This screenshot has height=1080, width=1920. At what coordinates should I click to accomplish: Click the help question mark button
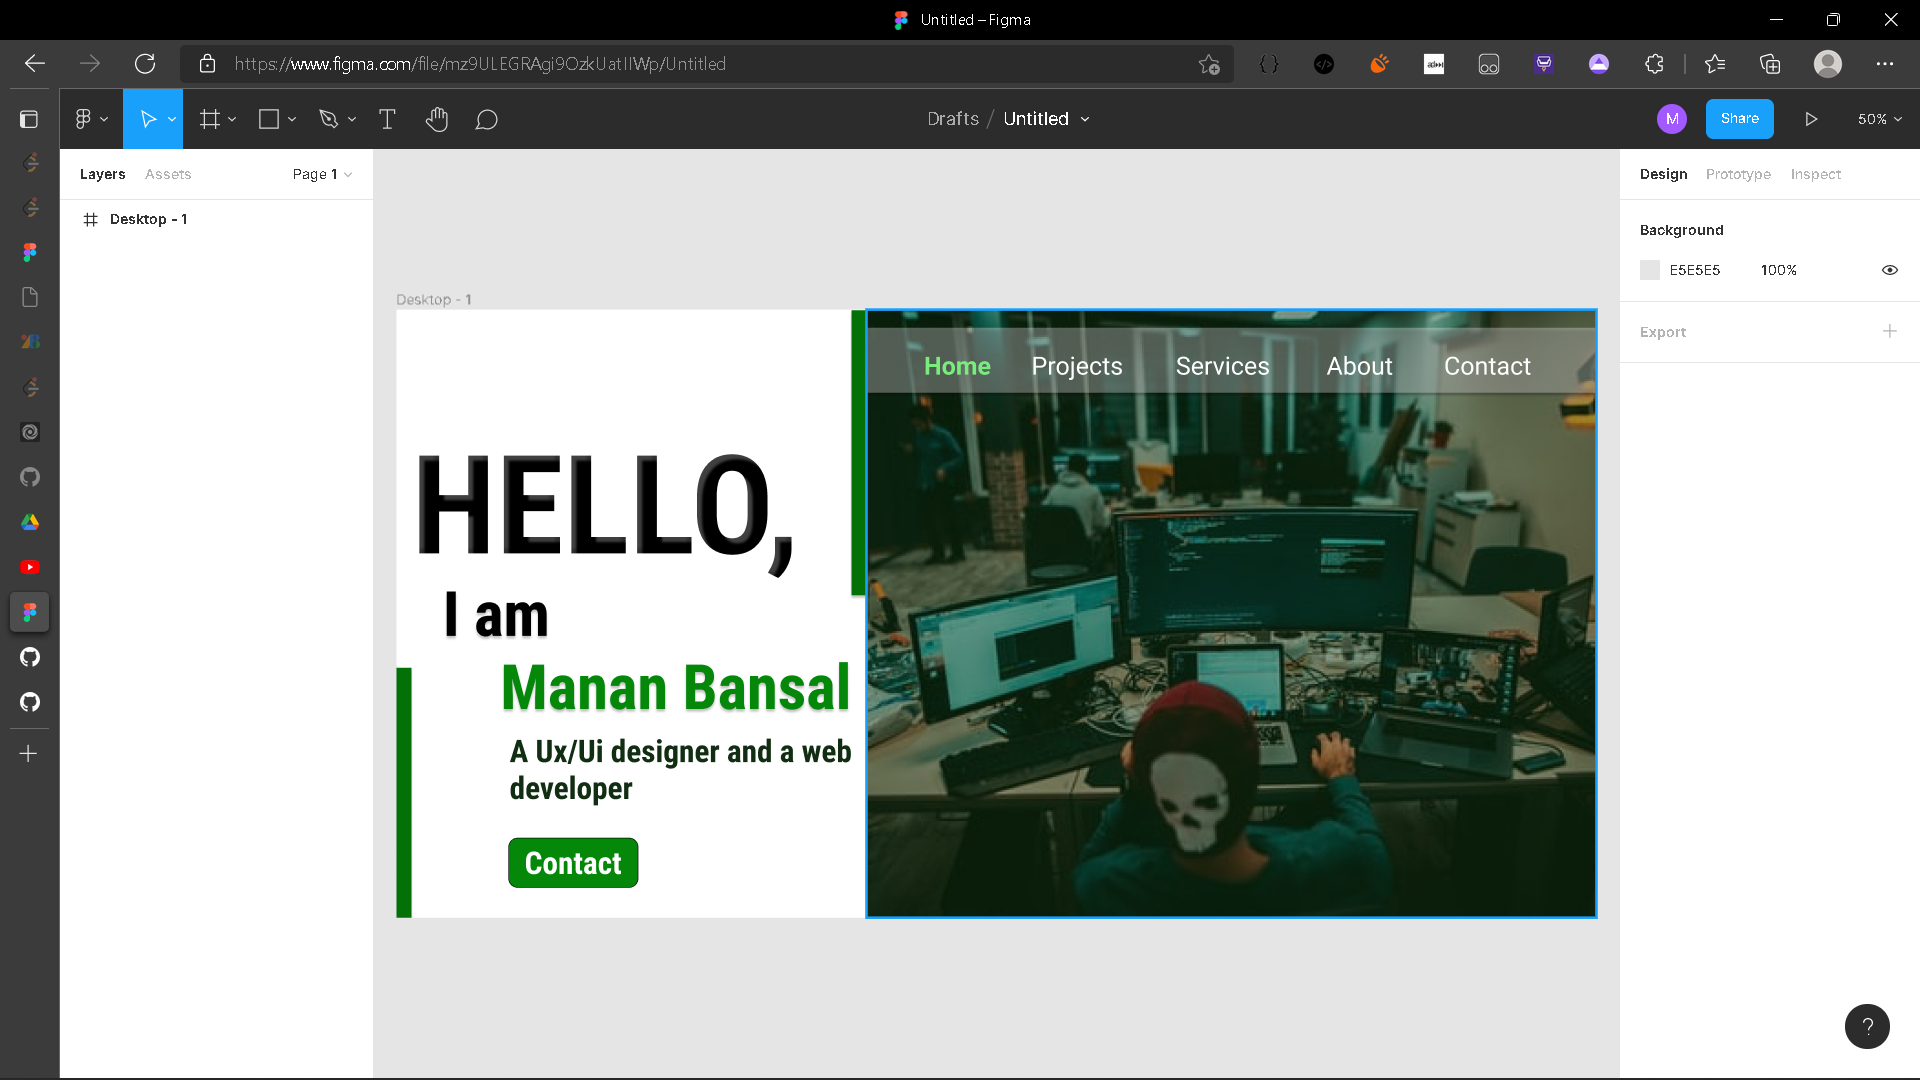tap(1866, 1026)
